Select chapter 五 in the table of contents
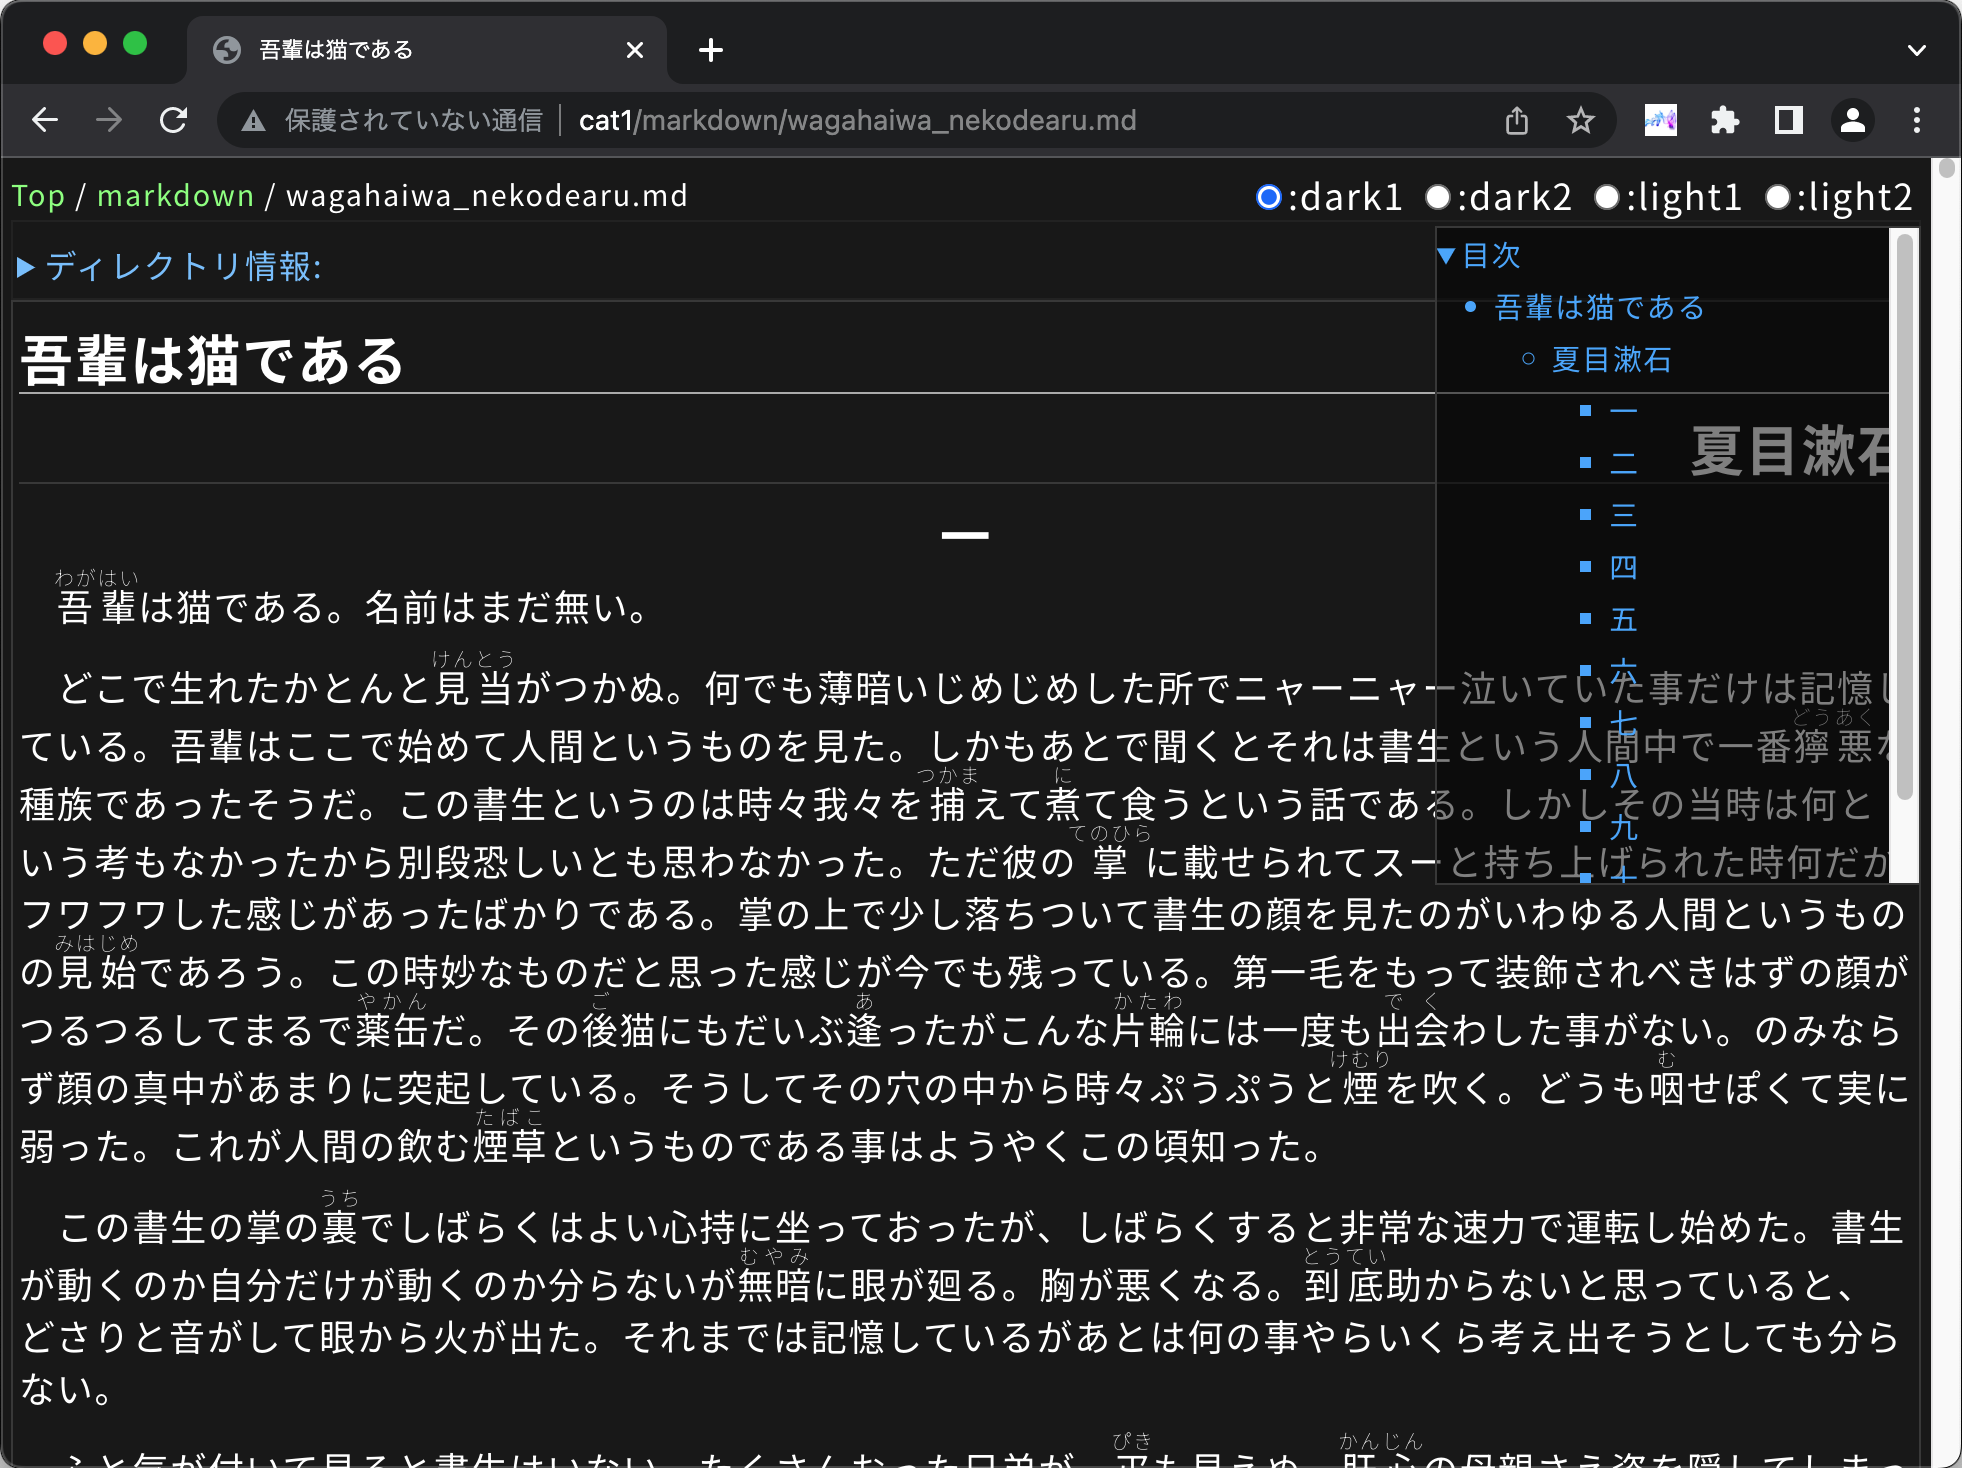The width and height of the screenshot is (1962, 1468). point(1624,618)
